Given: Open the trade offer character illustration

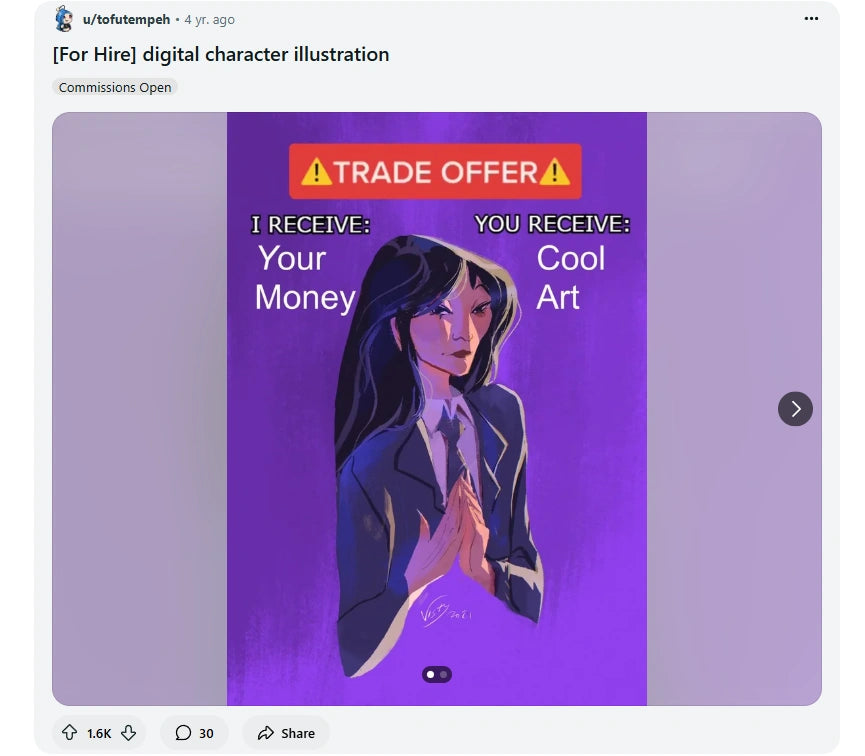Looking at the screenshot, I should pyautogui.click(x=437, y=409).
